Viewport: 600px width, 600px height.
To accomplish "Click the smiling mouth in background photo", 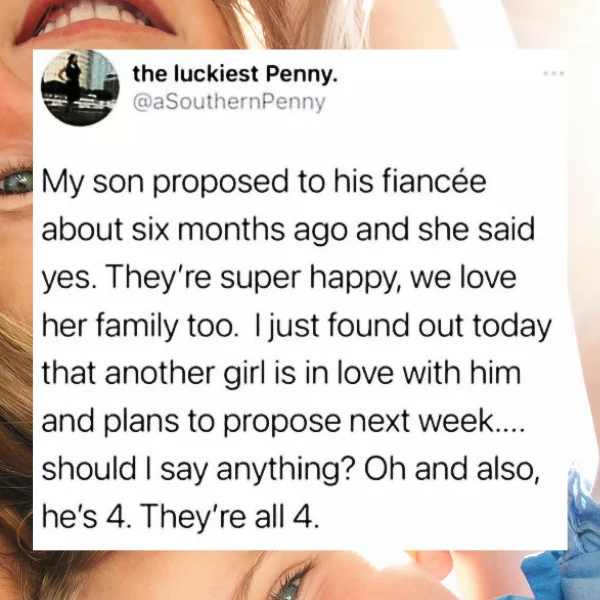I will 95,20.
